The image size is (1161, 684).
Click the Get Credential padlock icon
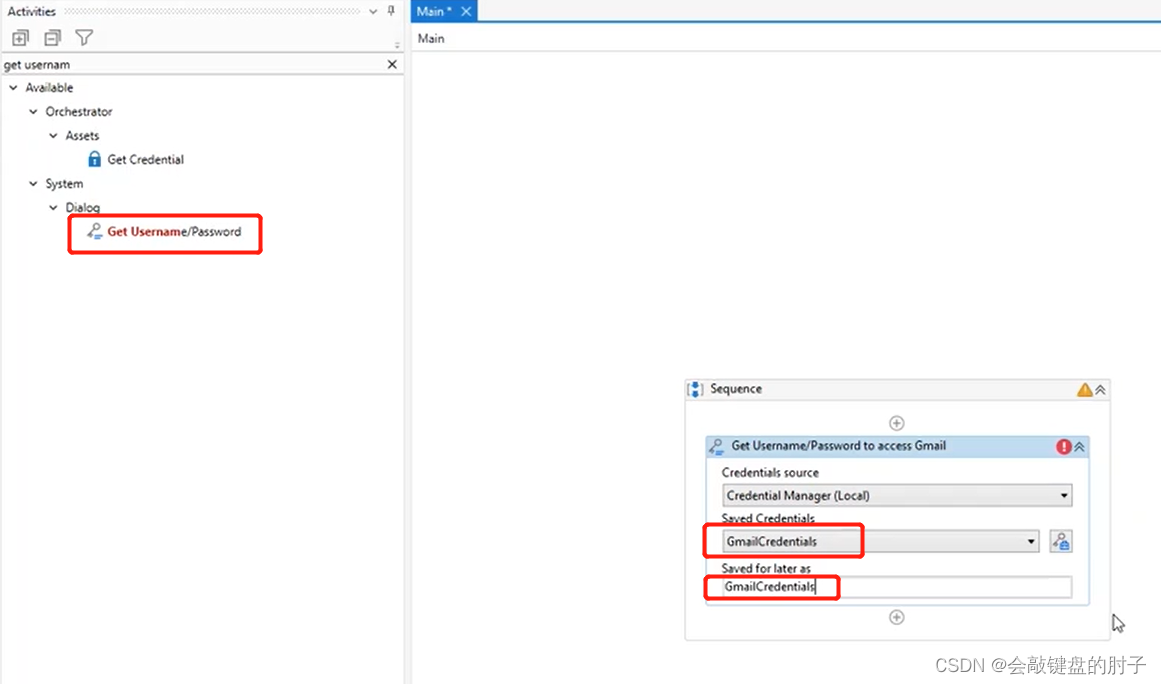tap(94, 158)
